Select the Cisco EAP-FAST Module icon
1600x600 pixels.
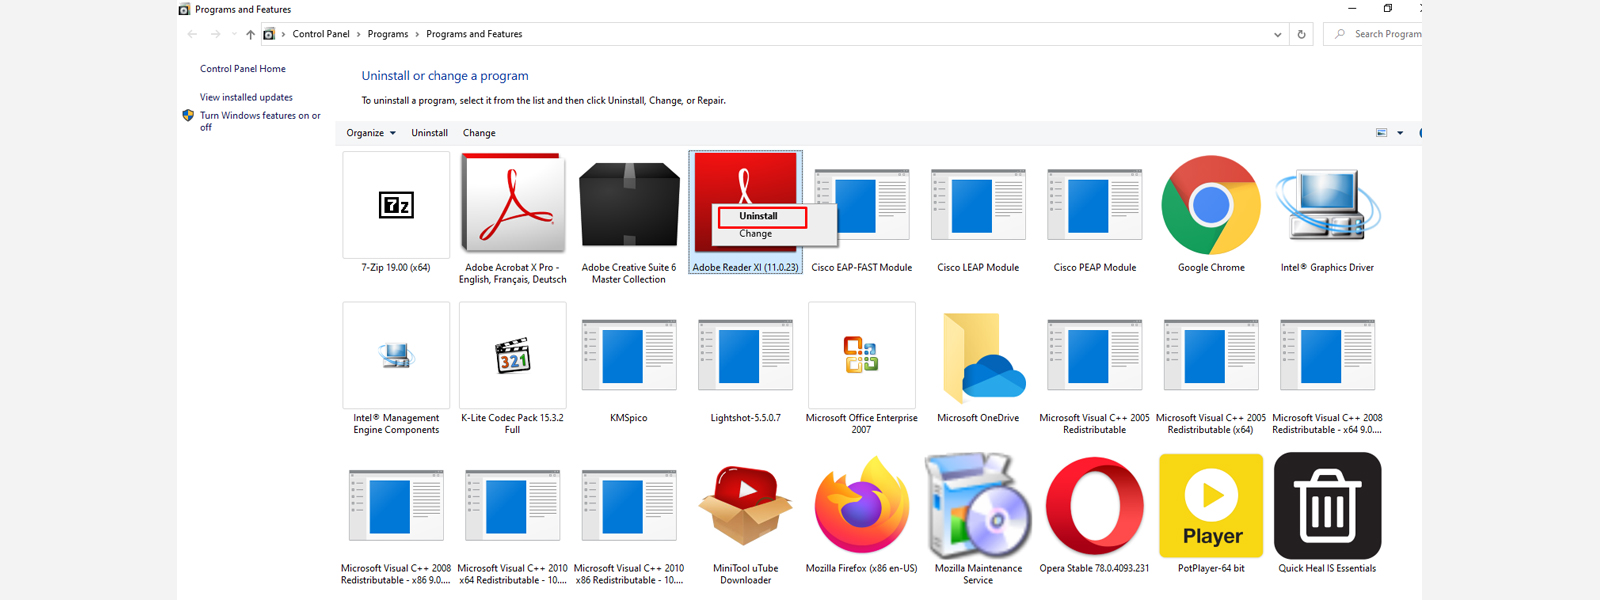point(862,205)
